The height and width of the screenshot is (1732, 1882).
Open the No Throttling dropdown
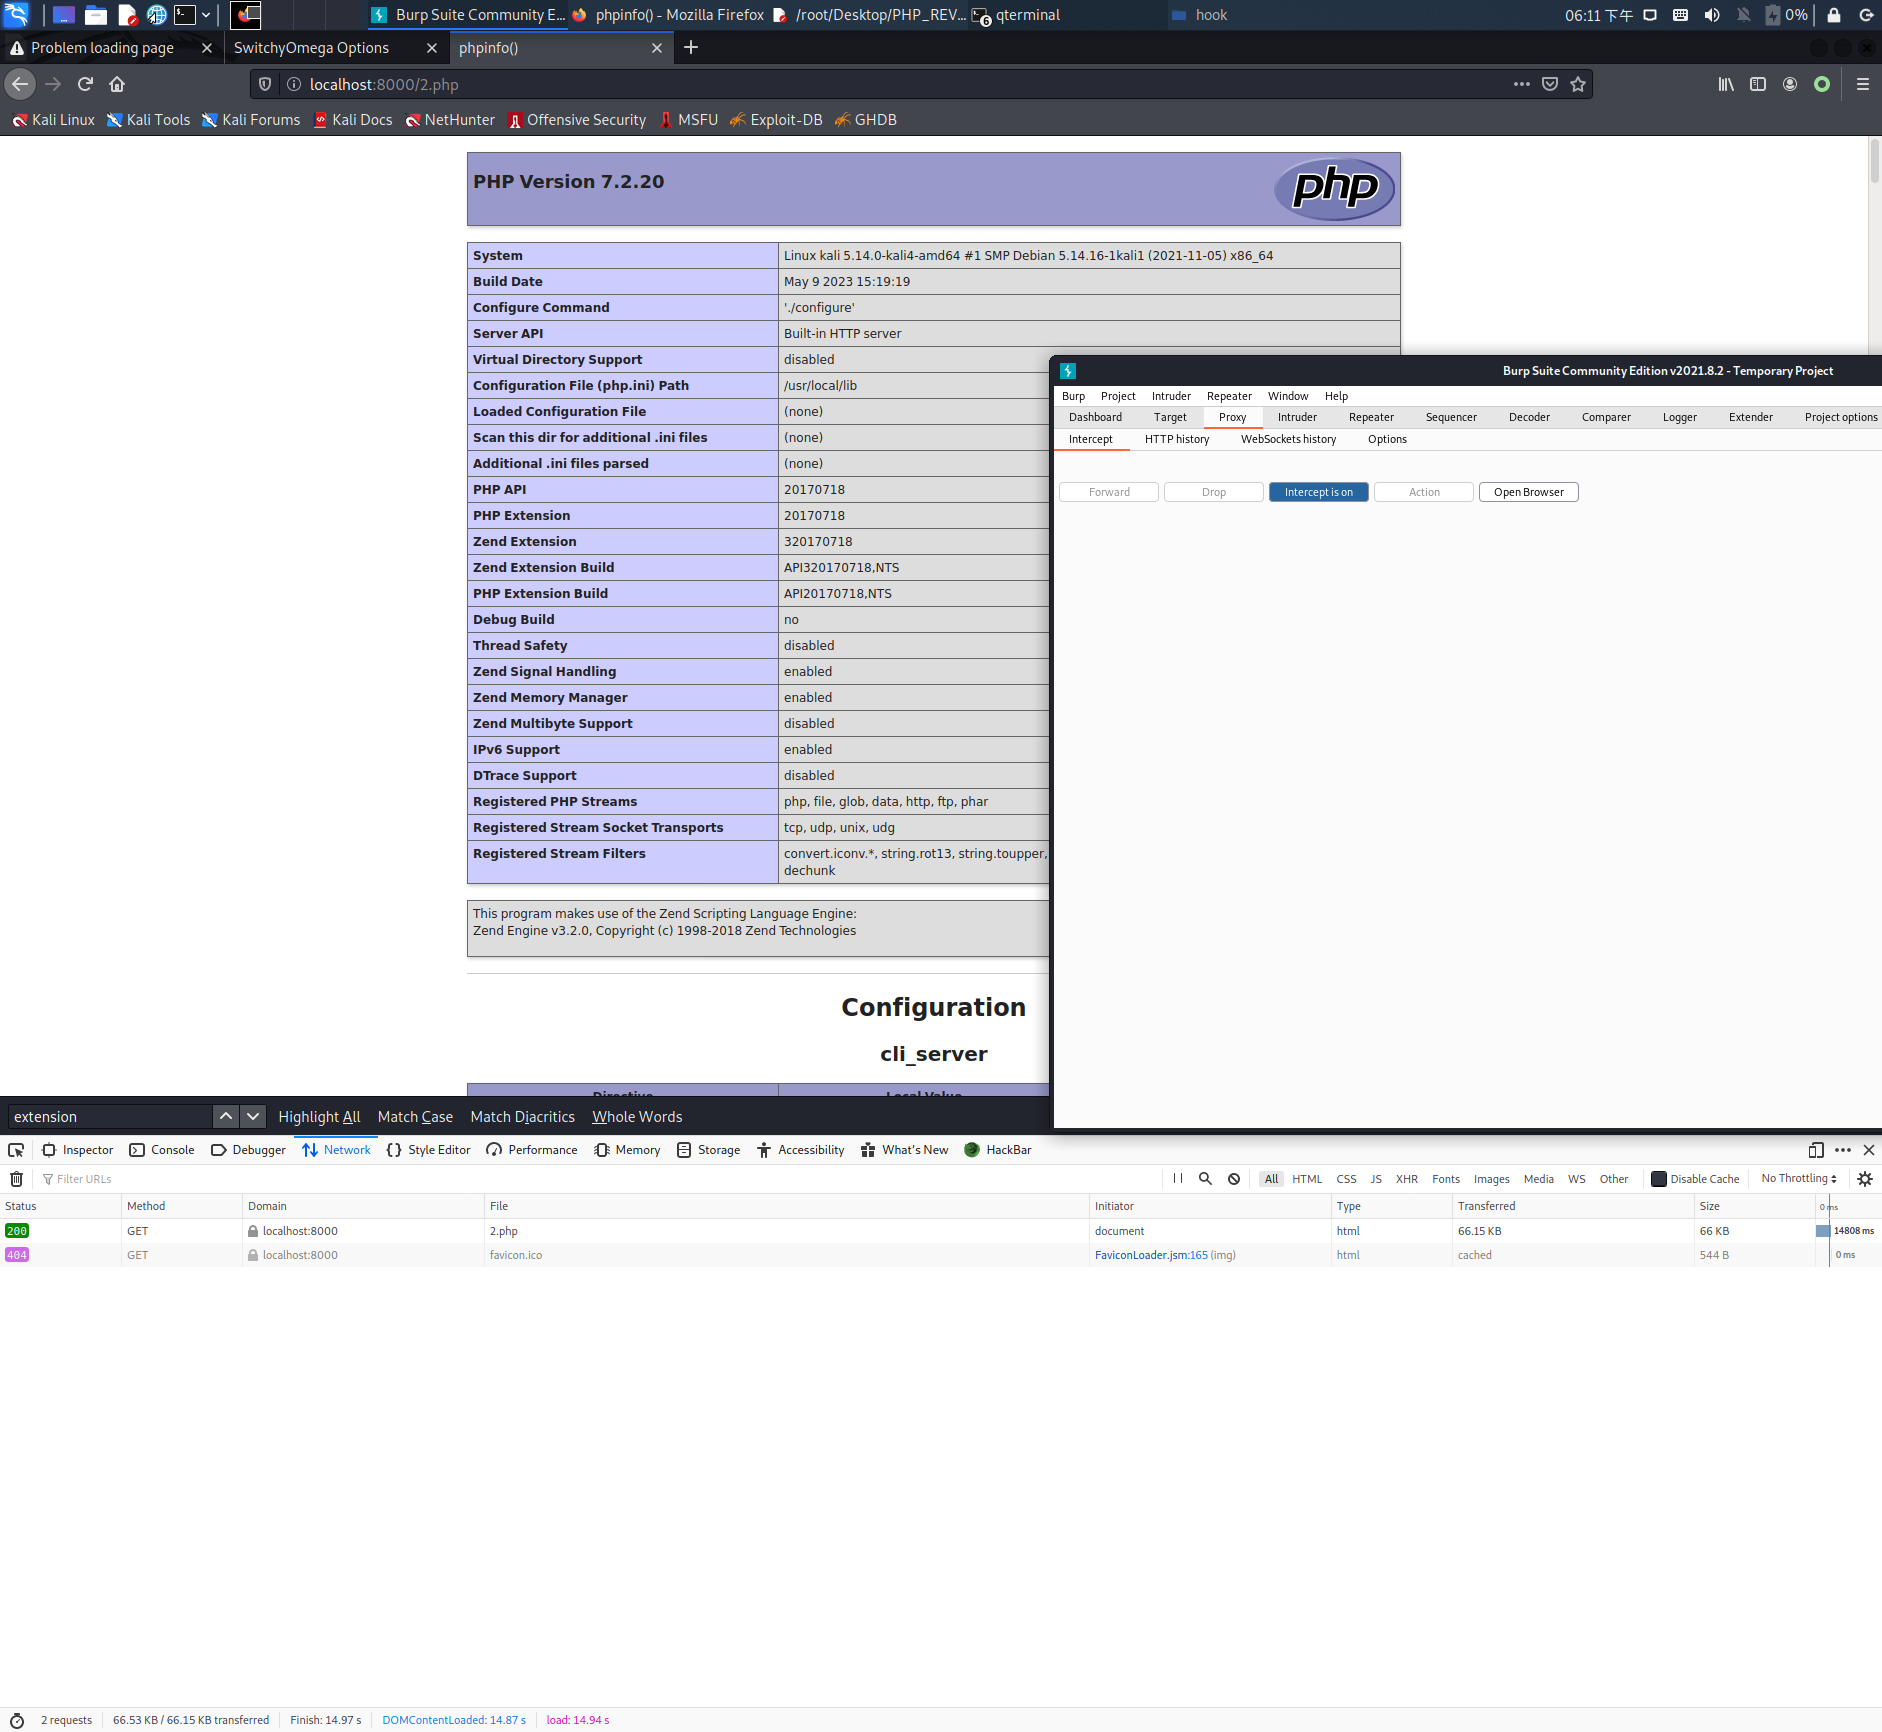tap(1796, 1178)
